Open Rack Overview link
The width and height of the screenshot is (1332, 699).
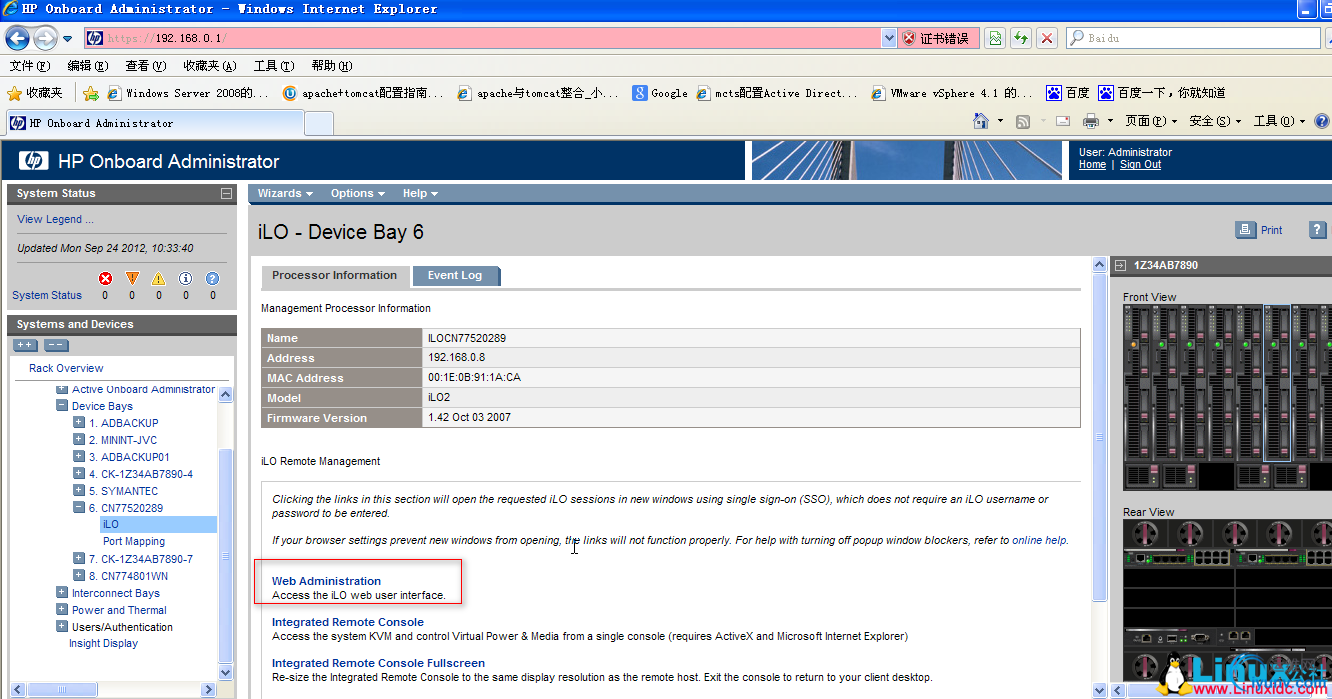tap(66, 368)
